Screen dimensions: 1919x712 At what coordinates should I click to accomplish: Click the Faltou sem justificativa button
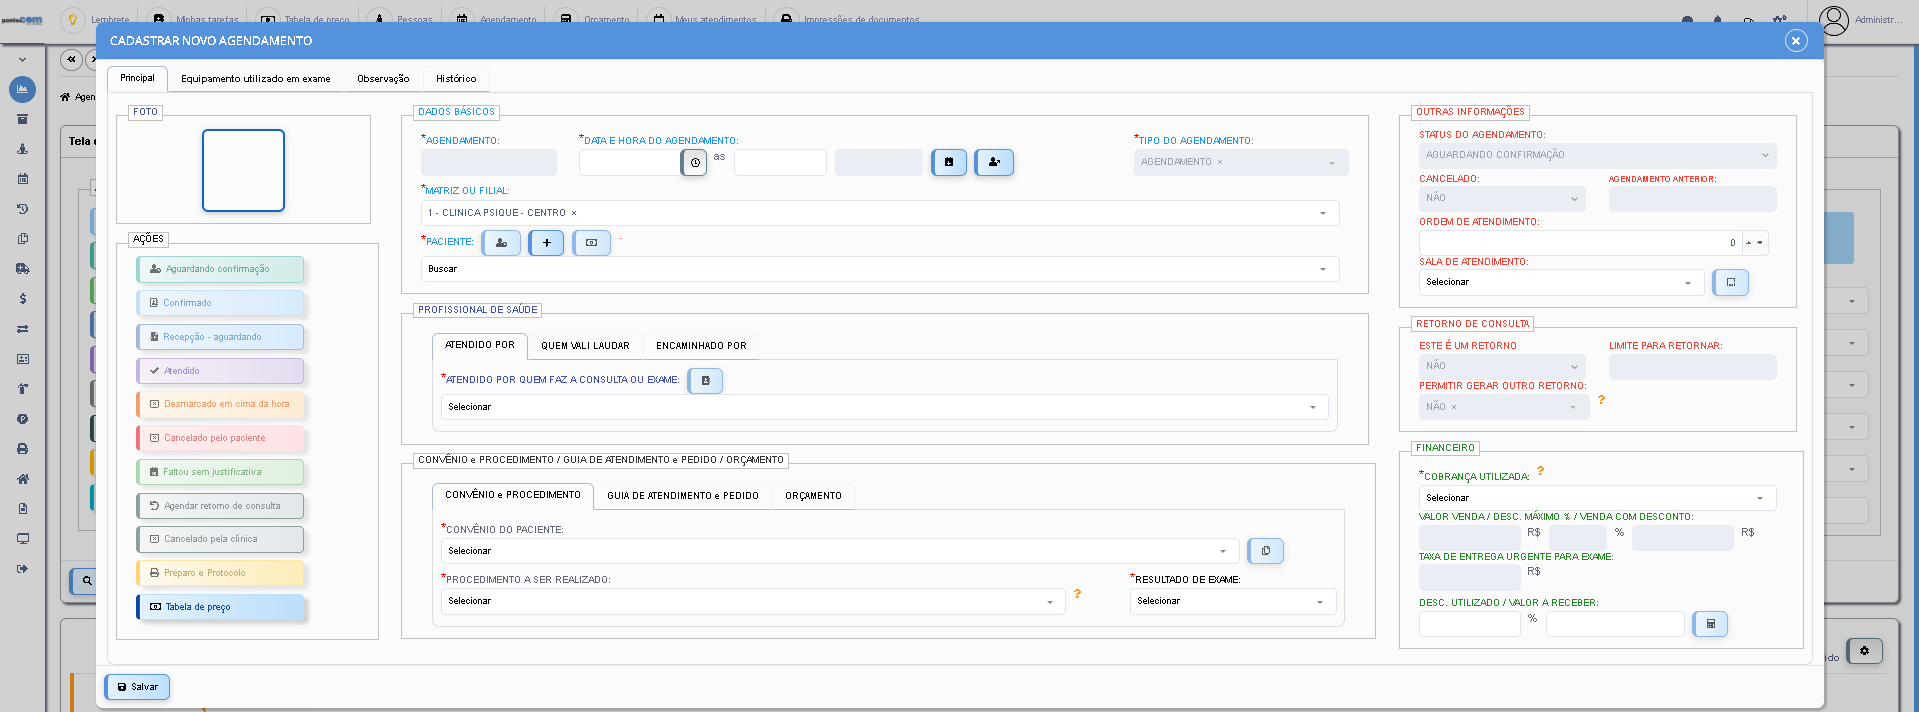tap(220, 472)
